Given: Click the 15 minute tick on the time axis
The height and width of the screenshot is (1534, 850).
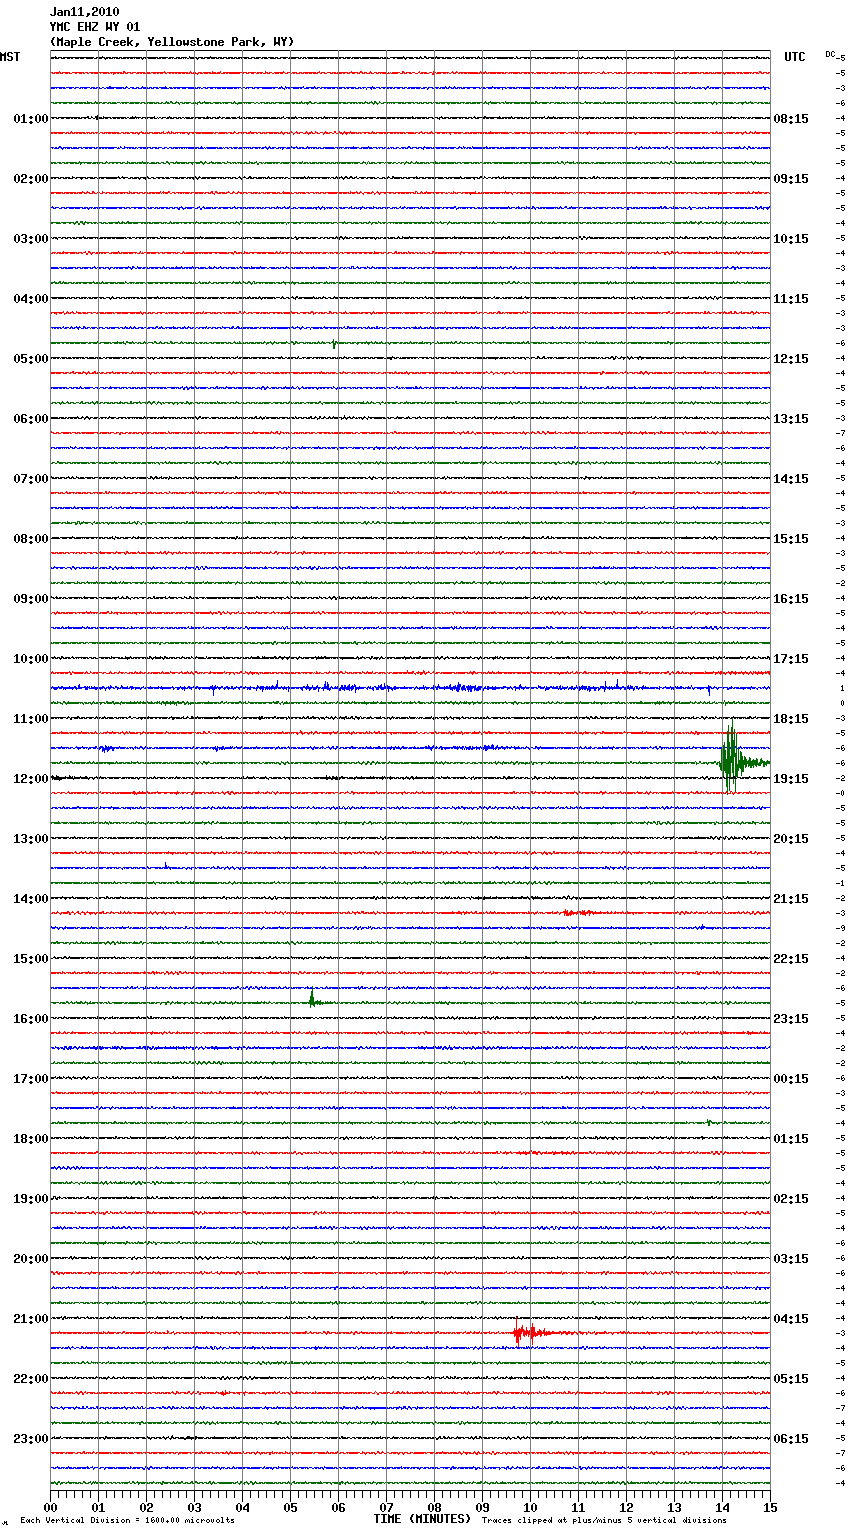Looking at the screenshot, I should pos(770,1507).
